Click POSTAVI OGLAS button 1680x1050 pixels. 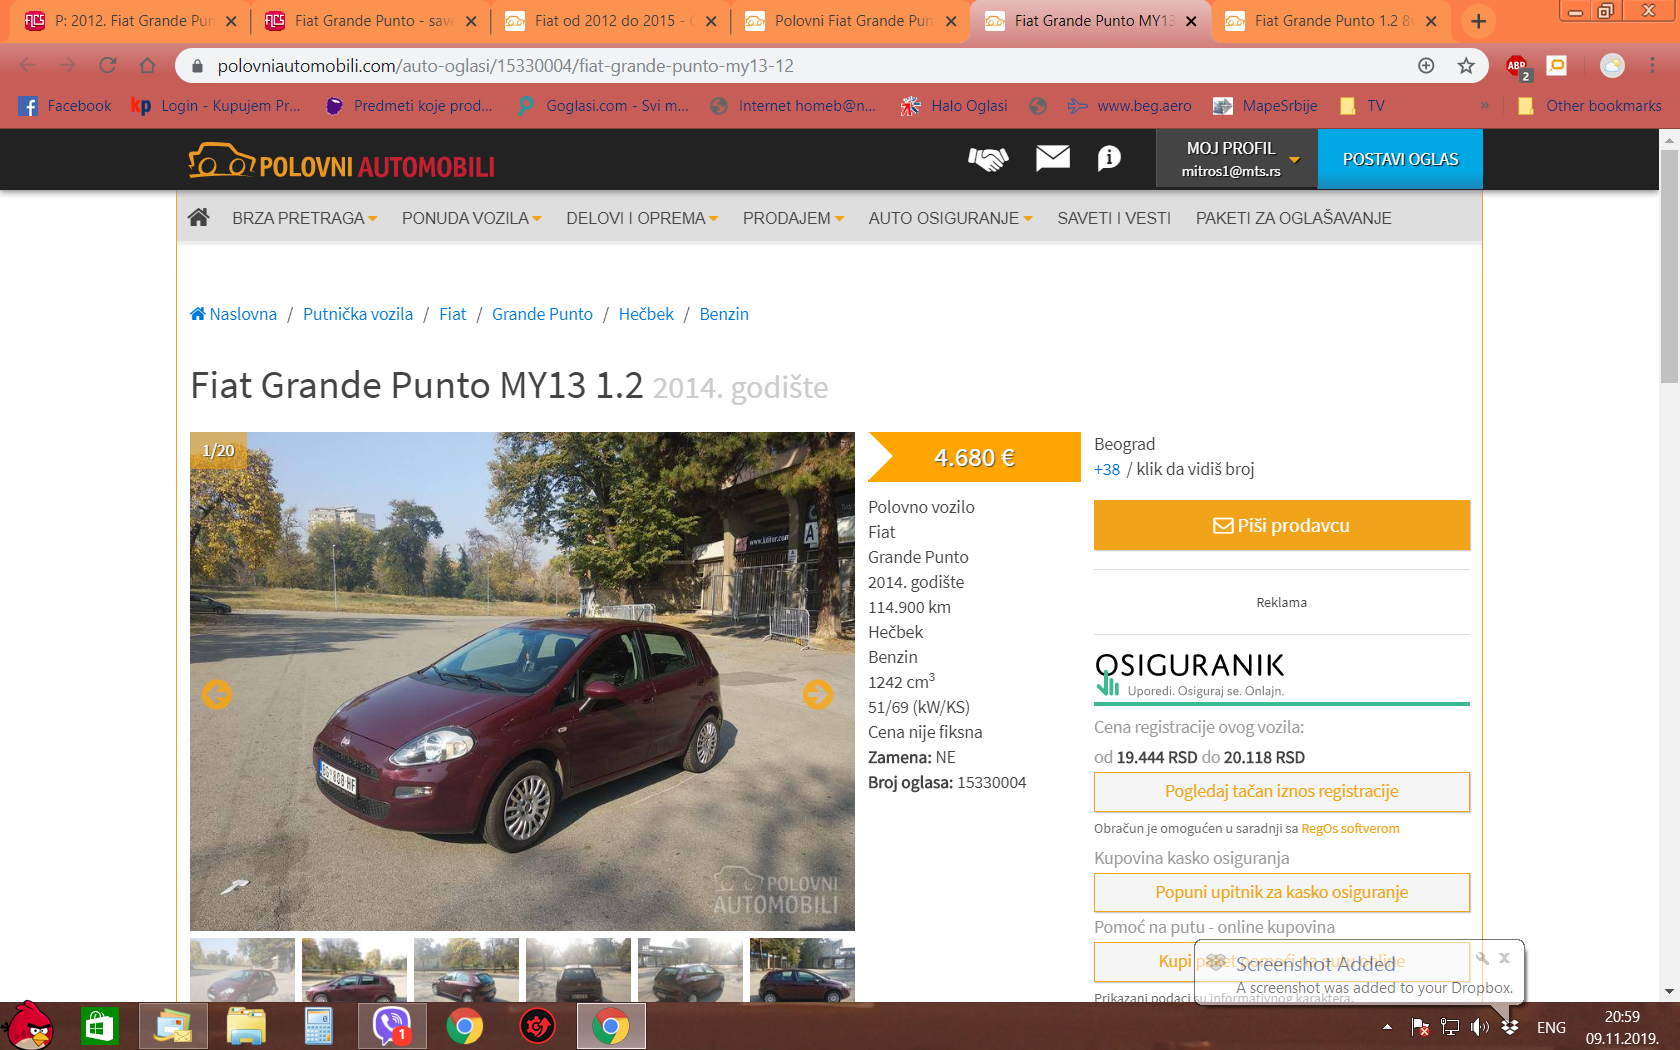pos(1400,159)
